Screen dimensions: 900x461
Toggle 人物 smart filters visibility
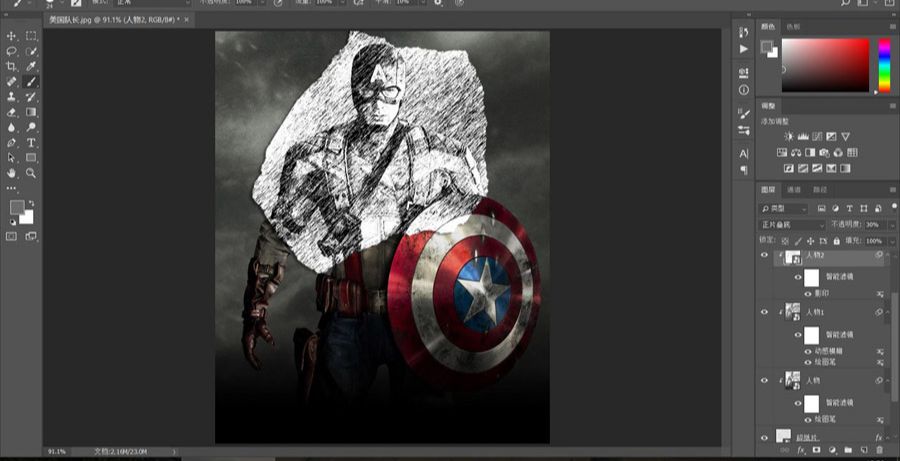click(798, 403)
